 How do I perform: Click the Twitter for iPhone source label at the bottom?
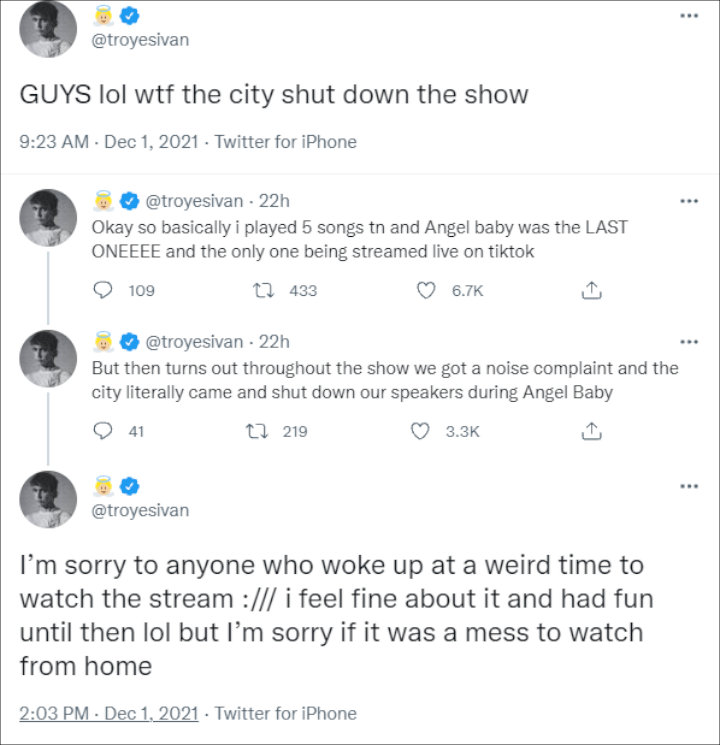point(285,713)
